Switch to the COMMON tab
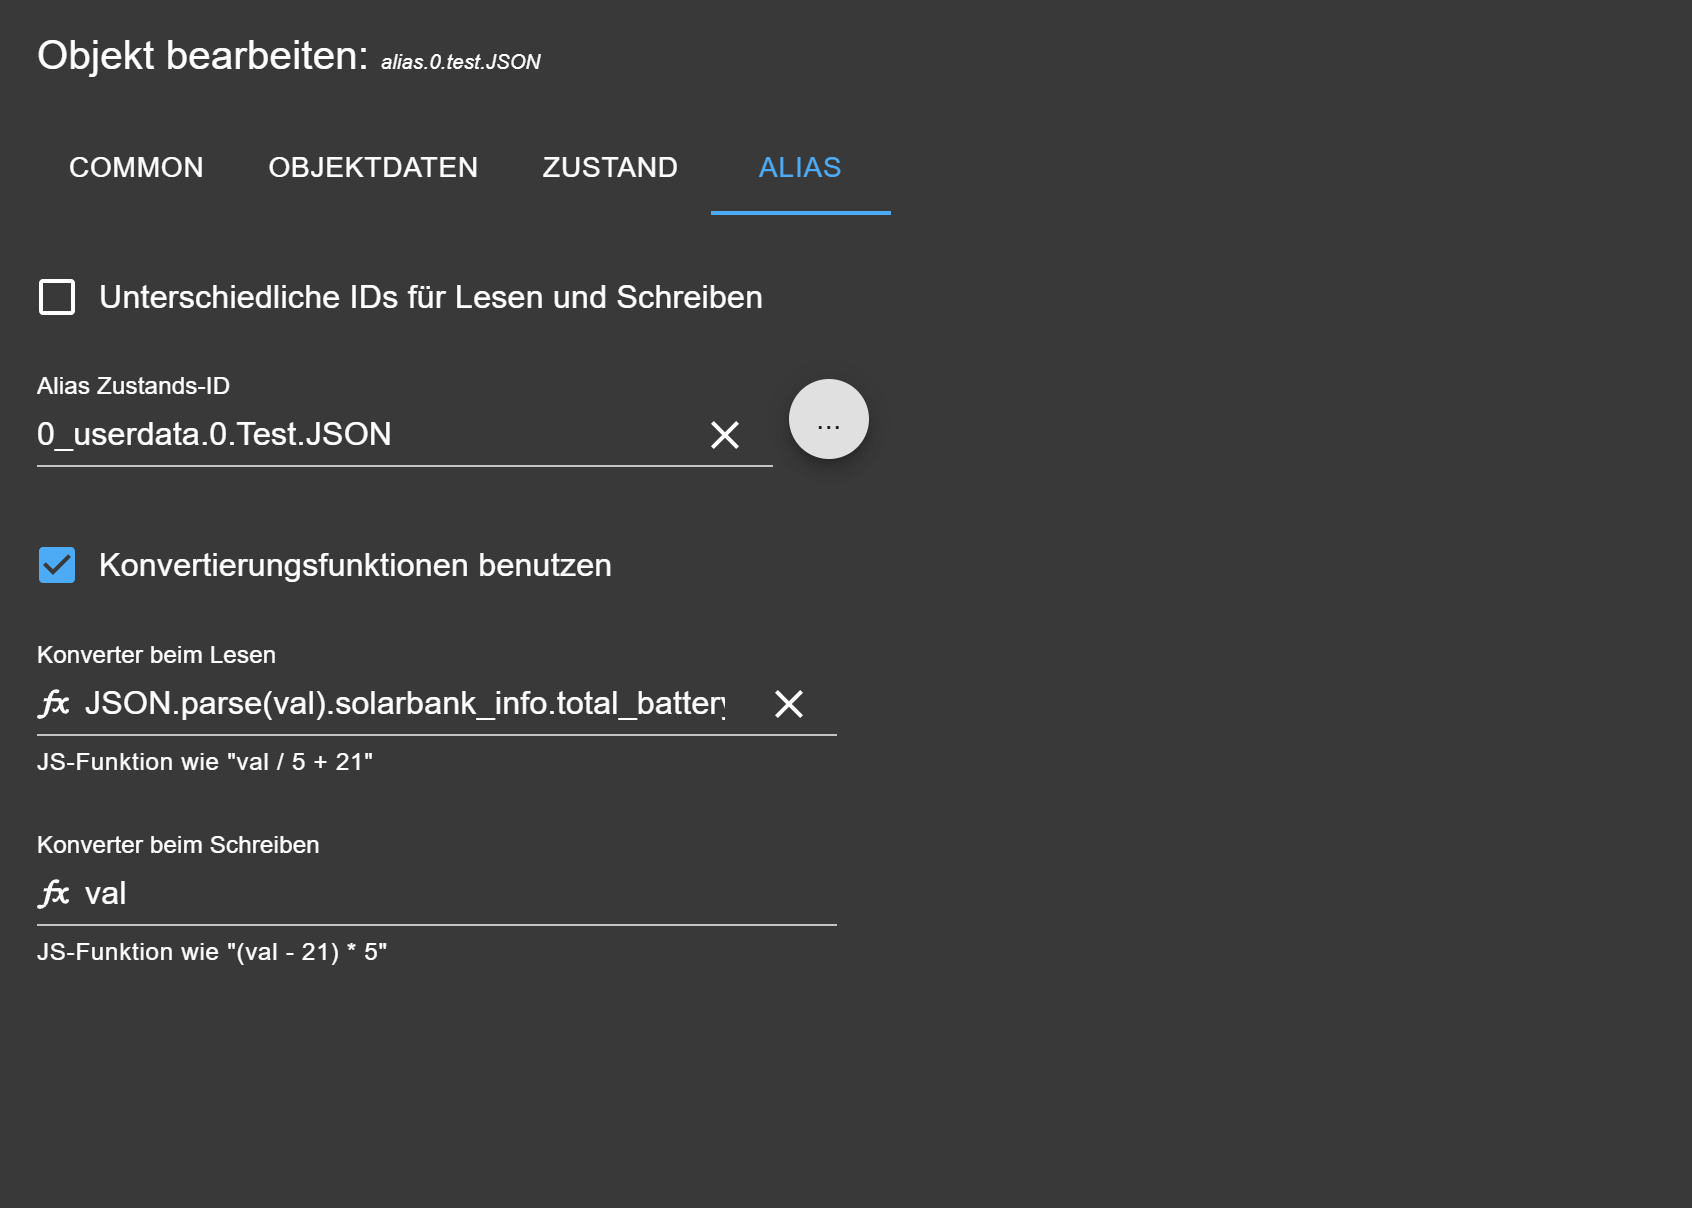The width and height of the screenshot is (1692, 1208). coord(136,167)
